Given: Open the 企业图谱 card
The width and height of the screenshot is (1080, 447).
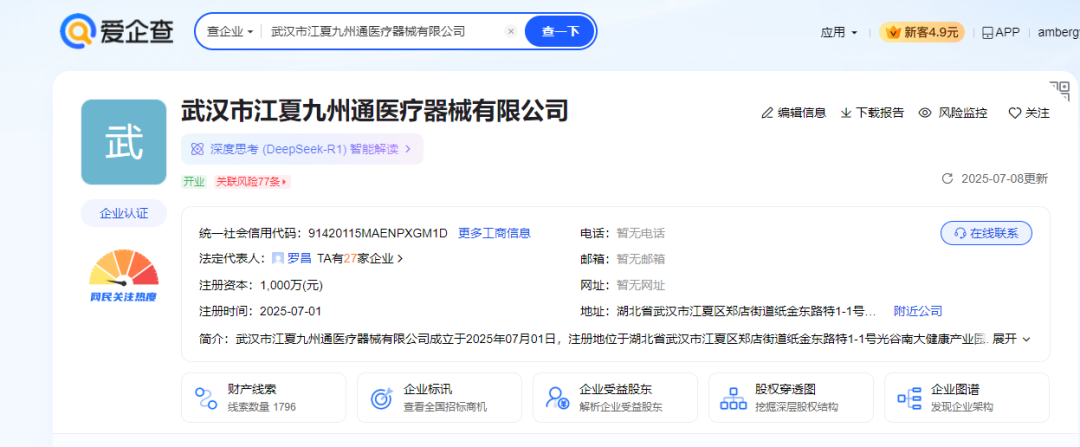Looking at the screenshot, I should pos(967,397).
